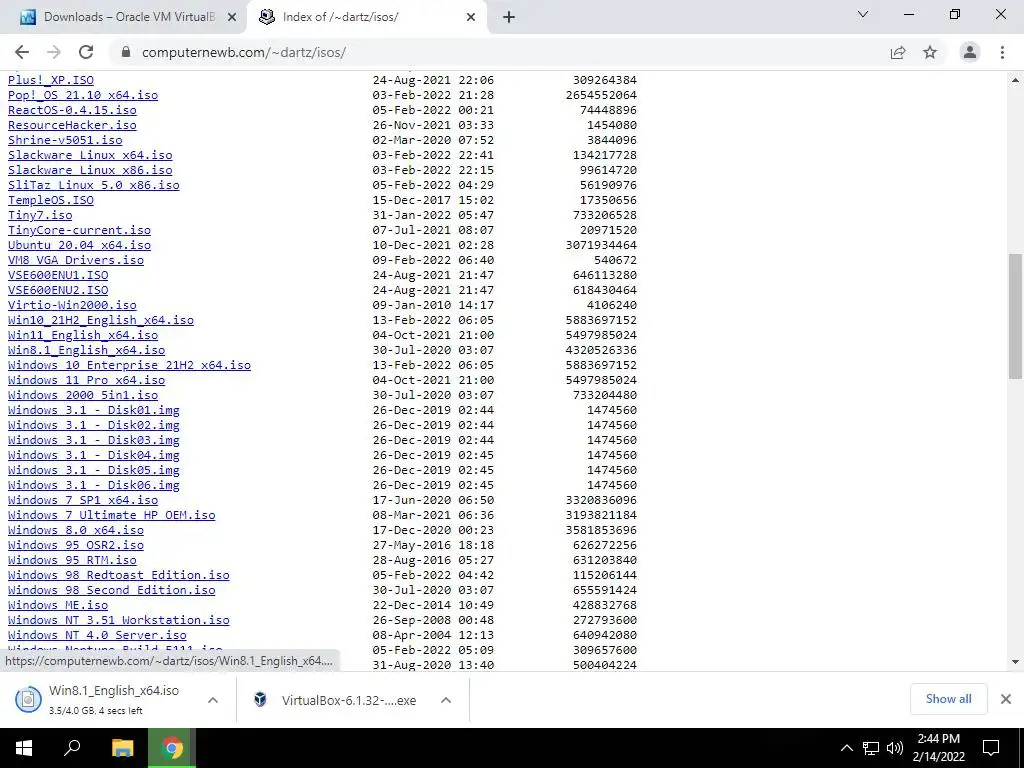Share this page using the share icon
Image resolution: width=1024 pixels, height=768 pixels.
(x=898, y=52)
